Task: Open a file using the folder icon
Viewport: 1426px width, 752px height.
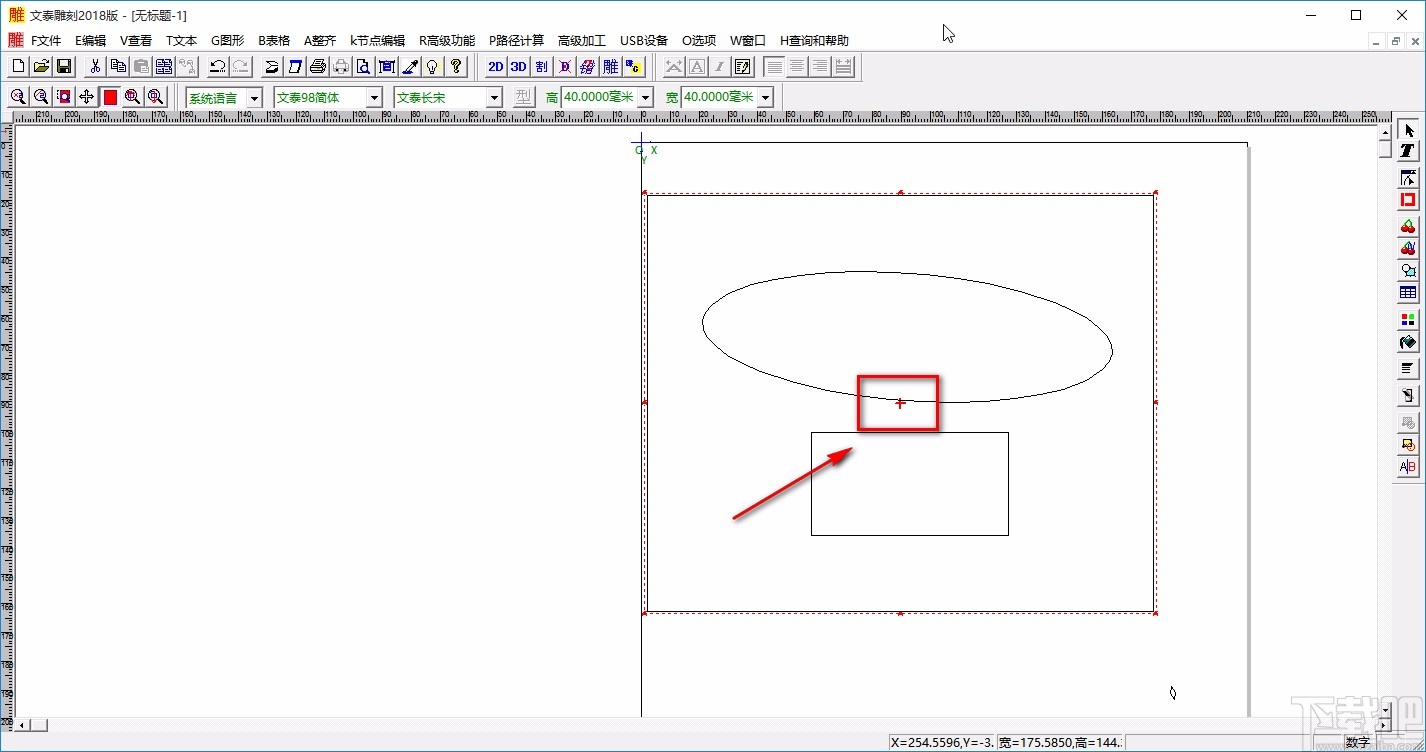Action: click(41, 67)
